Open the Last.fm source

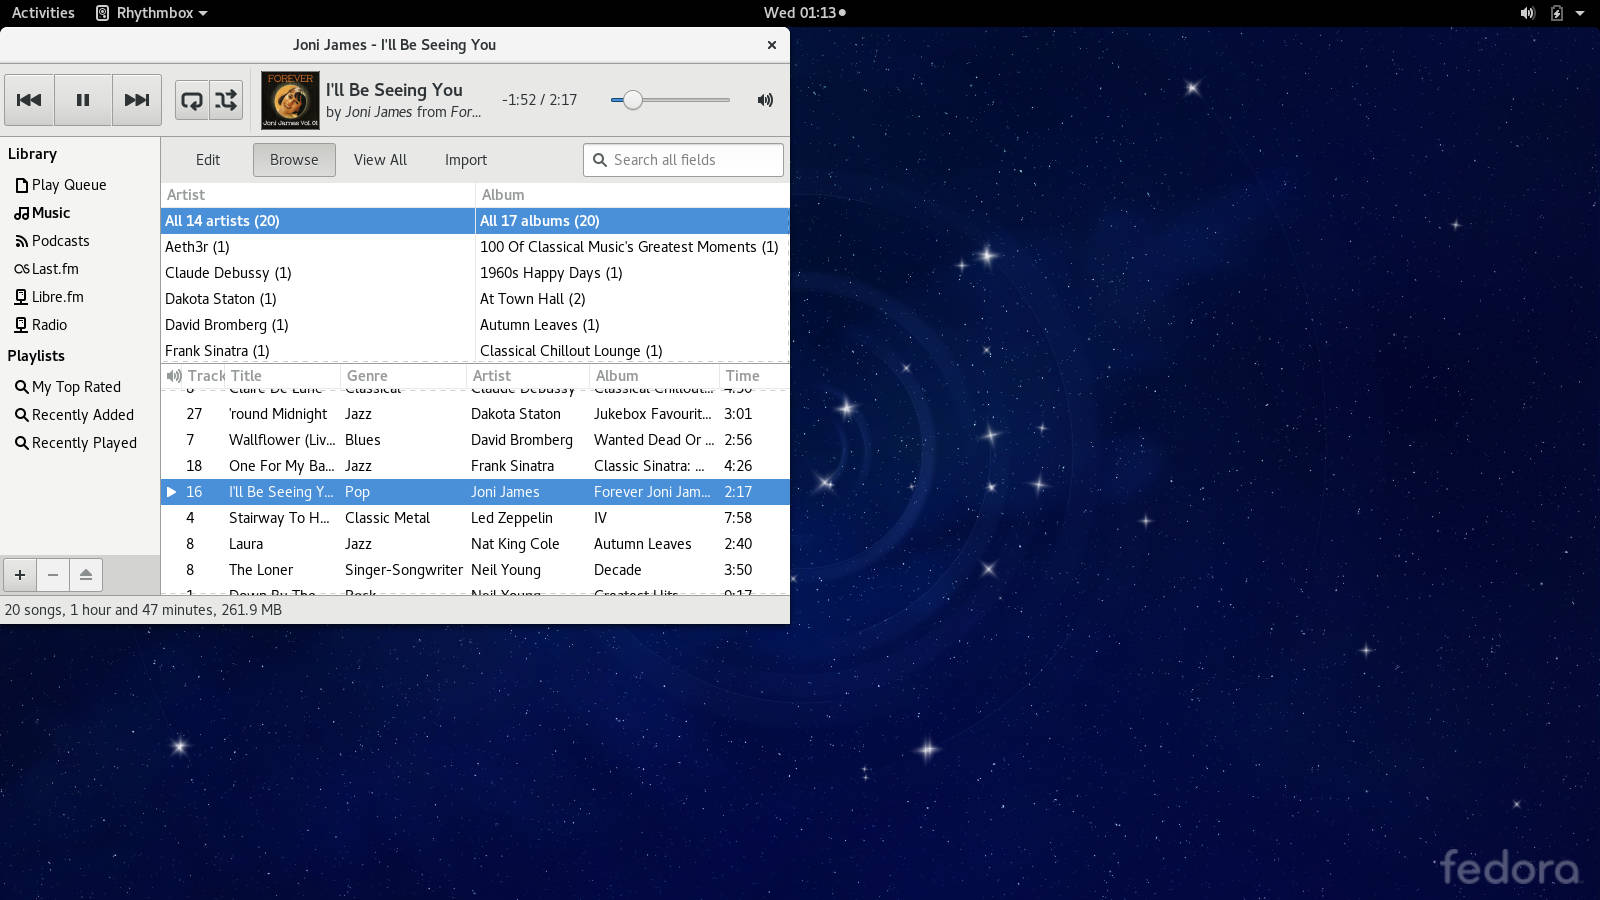click(x=46, y=269)
